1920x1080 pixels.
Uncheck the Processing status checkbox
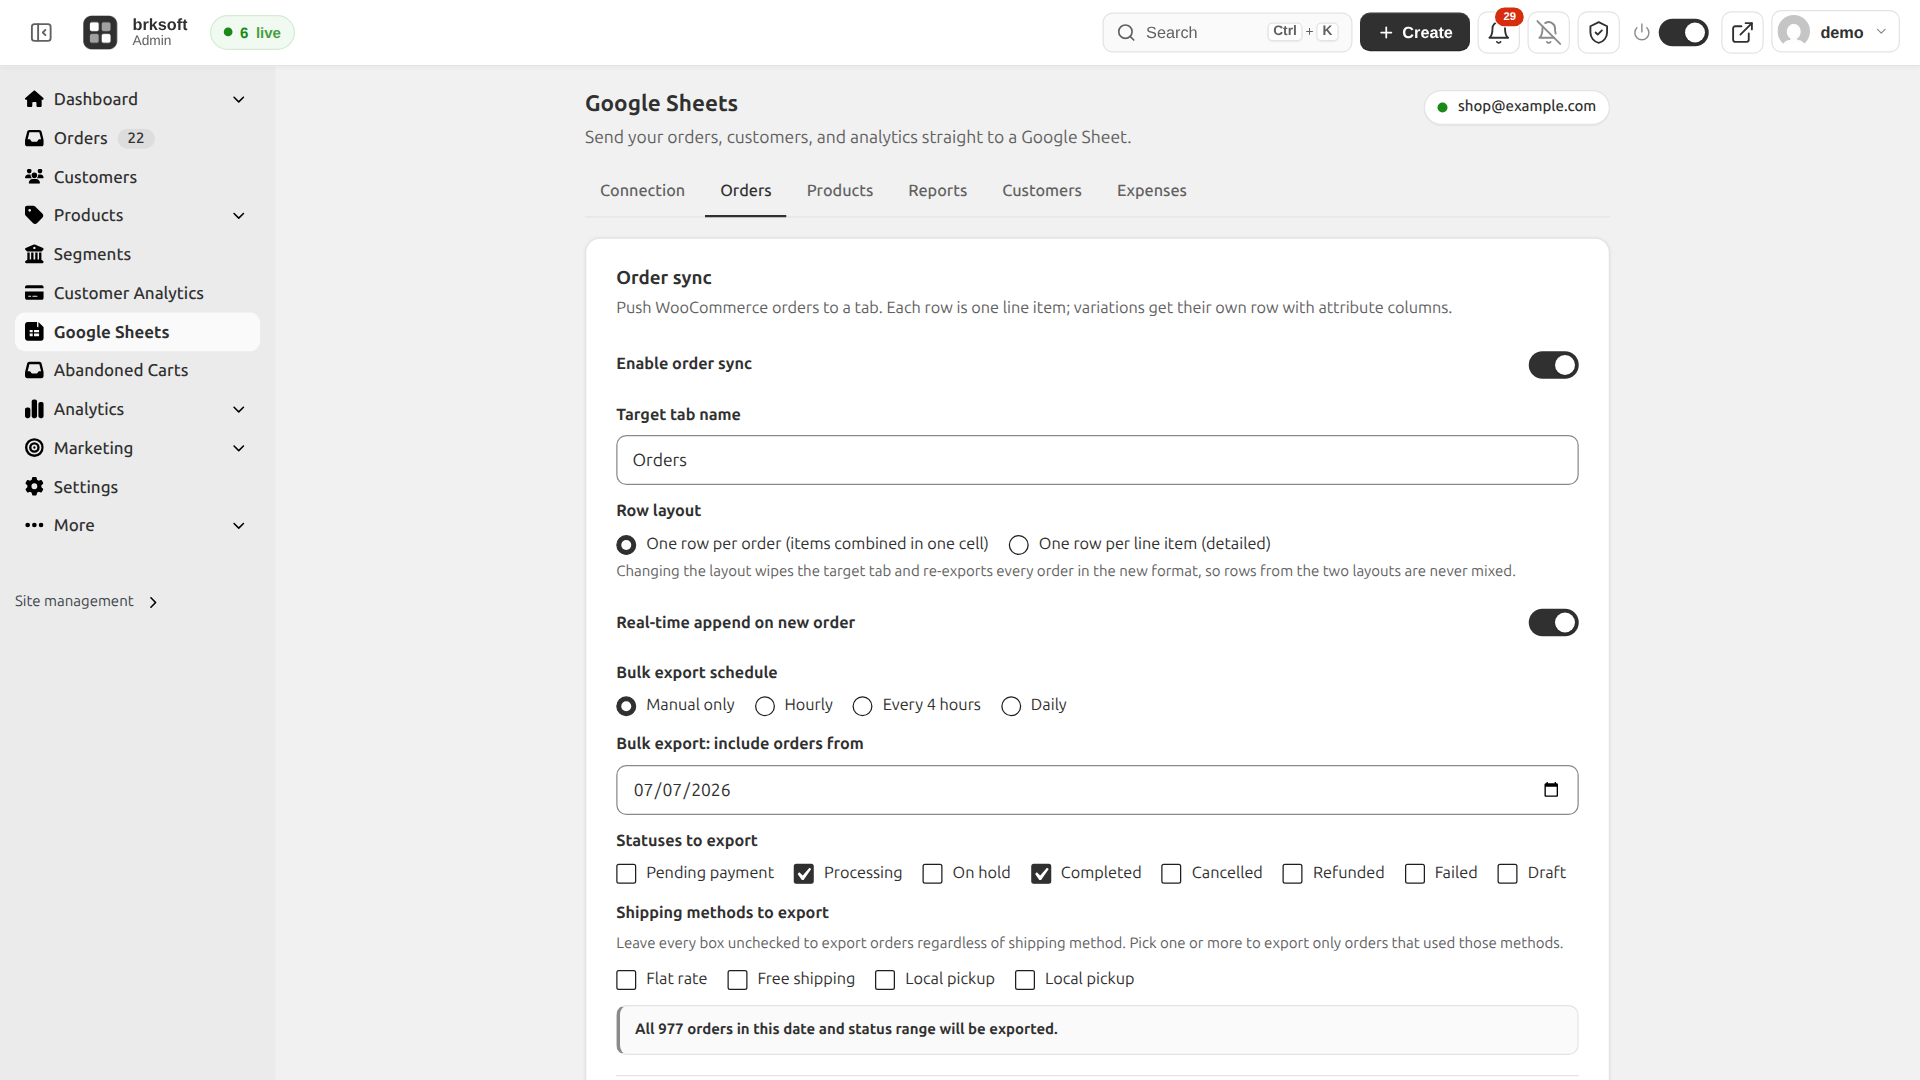[804, 874]
